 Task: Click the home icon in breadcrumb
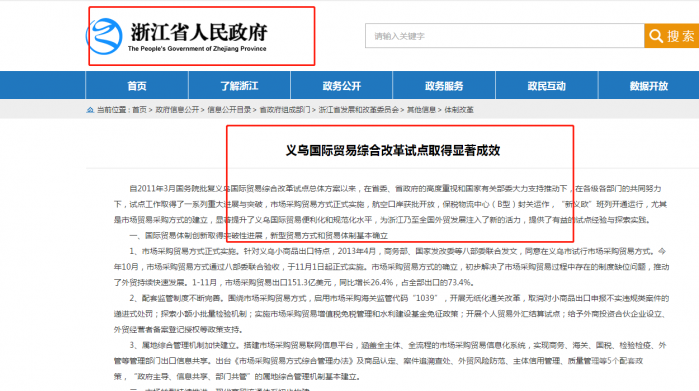point(90,110)
